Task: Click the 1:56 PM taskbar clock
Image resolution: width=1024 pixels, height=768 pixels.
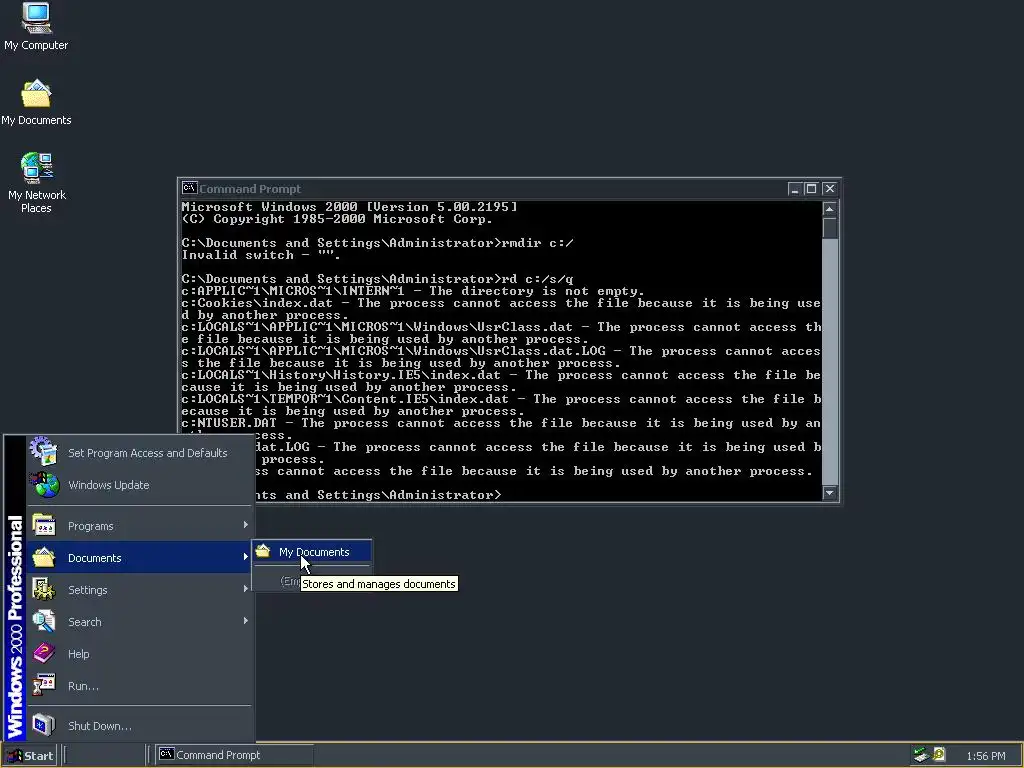Action: (x=985, y=756)
